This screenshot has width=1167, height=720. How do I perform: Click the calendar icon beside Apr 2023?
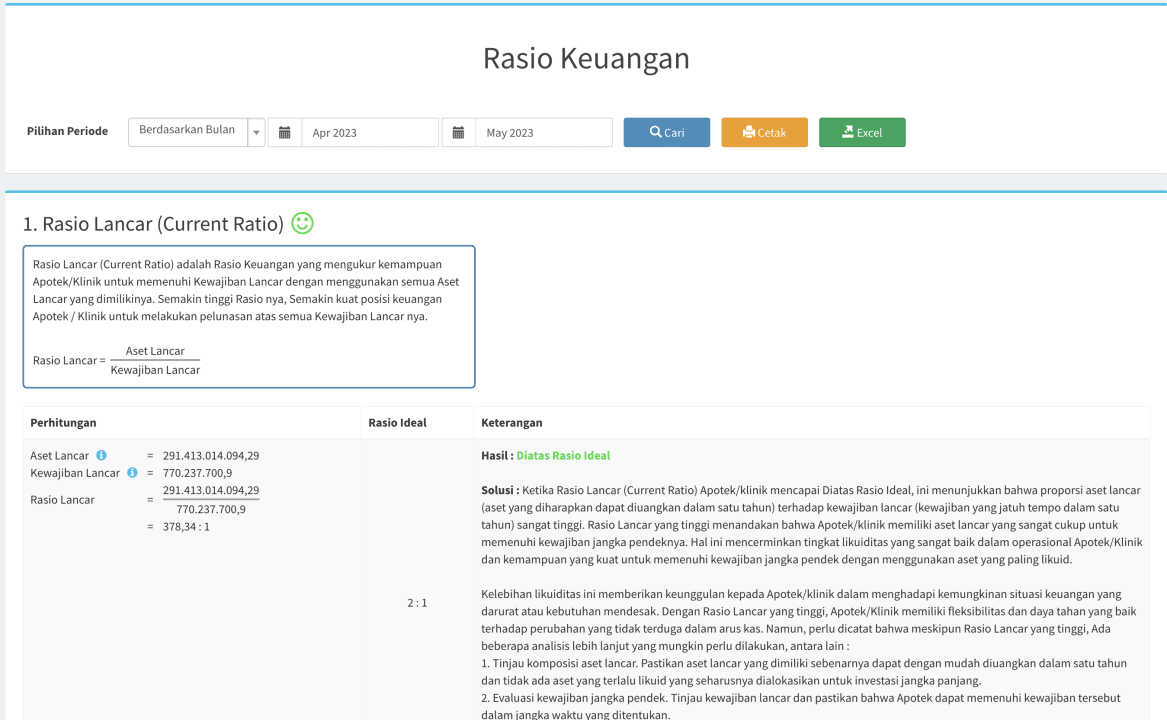click(x=285, y=133)
